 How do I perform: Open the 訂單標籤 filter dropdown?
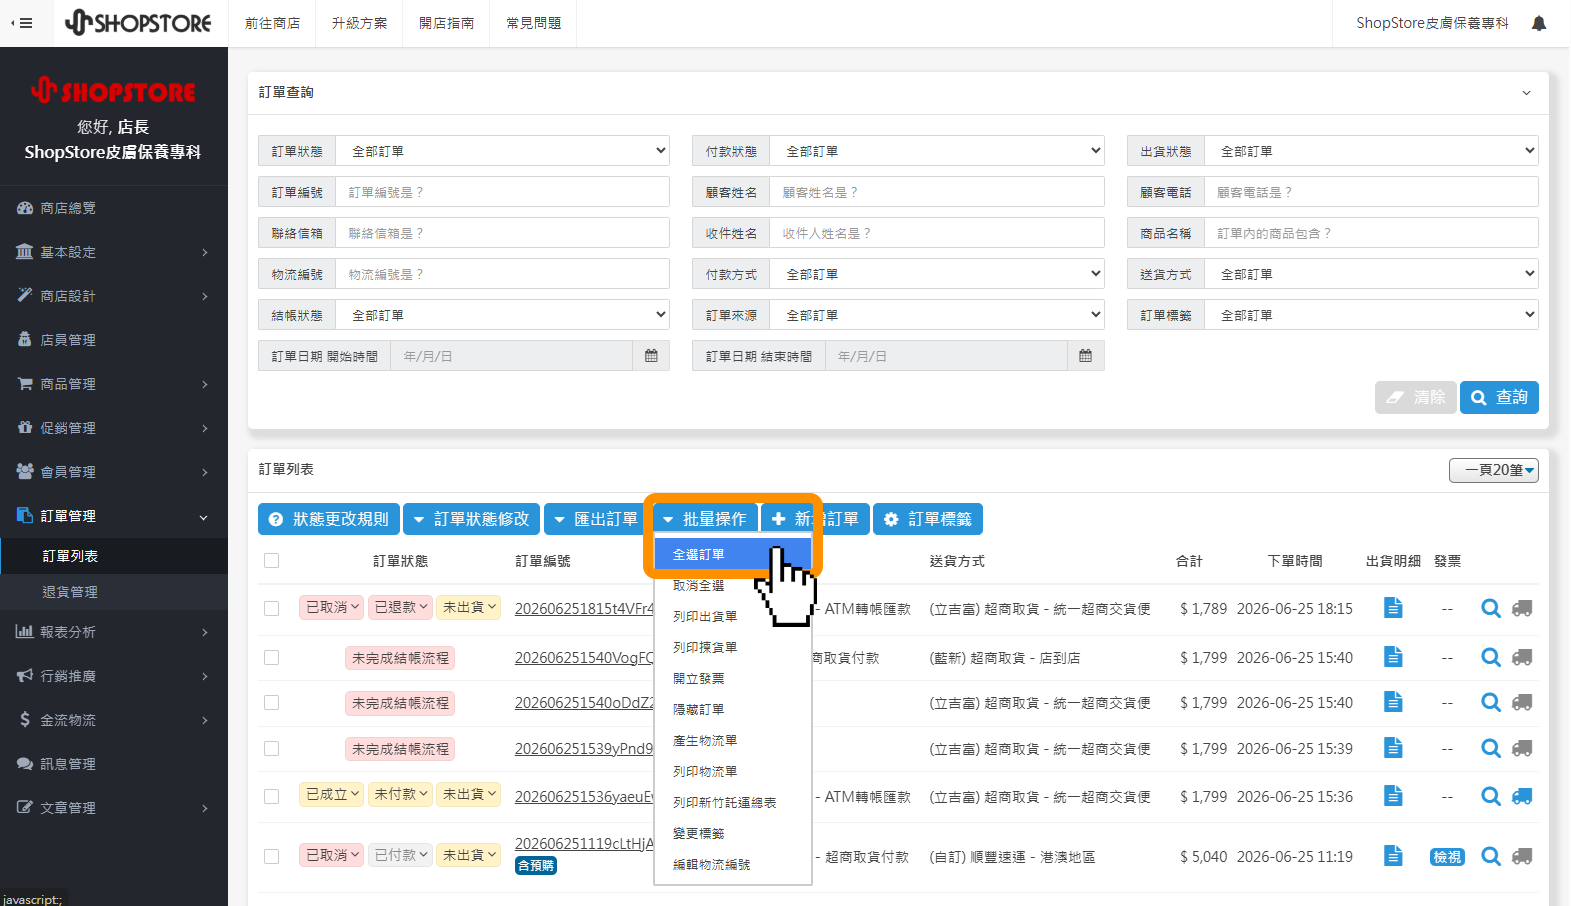coord(1371,315)
